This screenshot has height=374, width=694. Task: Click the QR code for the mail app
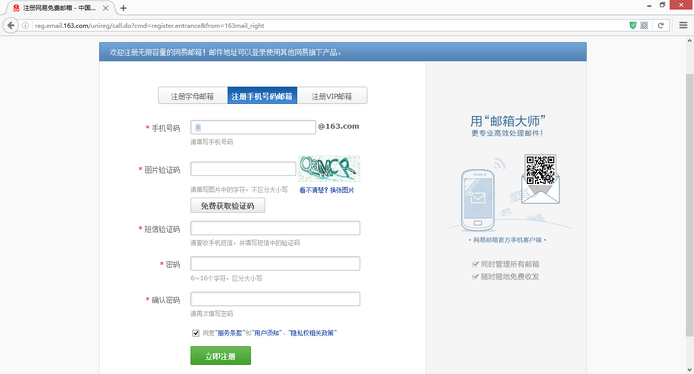[540, 169]
